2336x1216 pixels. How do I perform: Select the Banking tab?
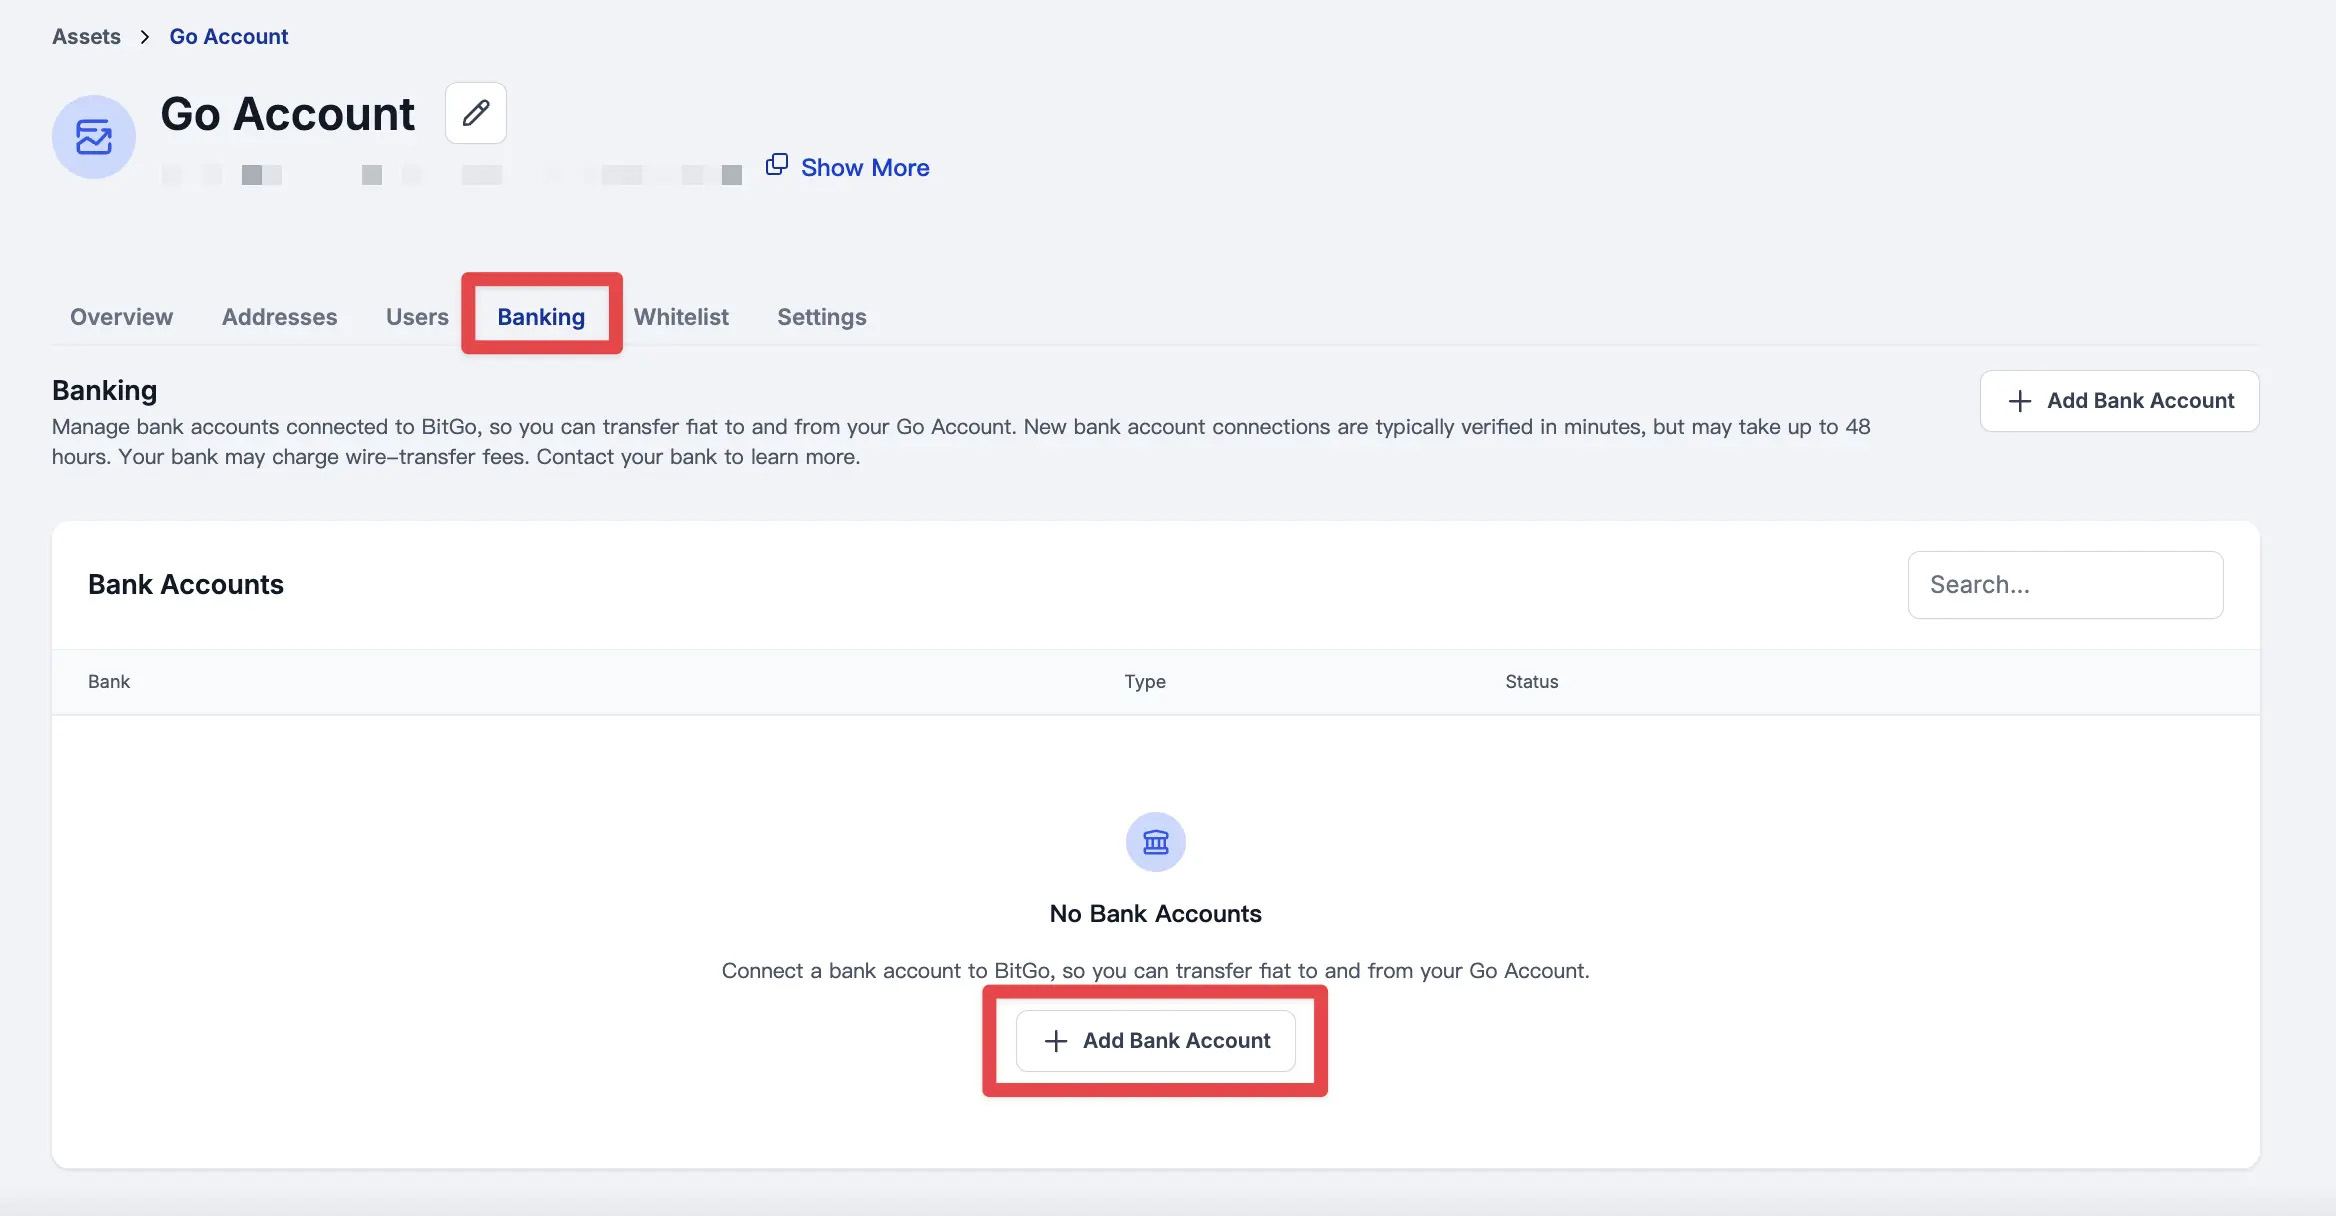coord(541,317)
